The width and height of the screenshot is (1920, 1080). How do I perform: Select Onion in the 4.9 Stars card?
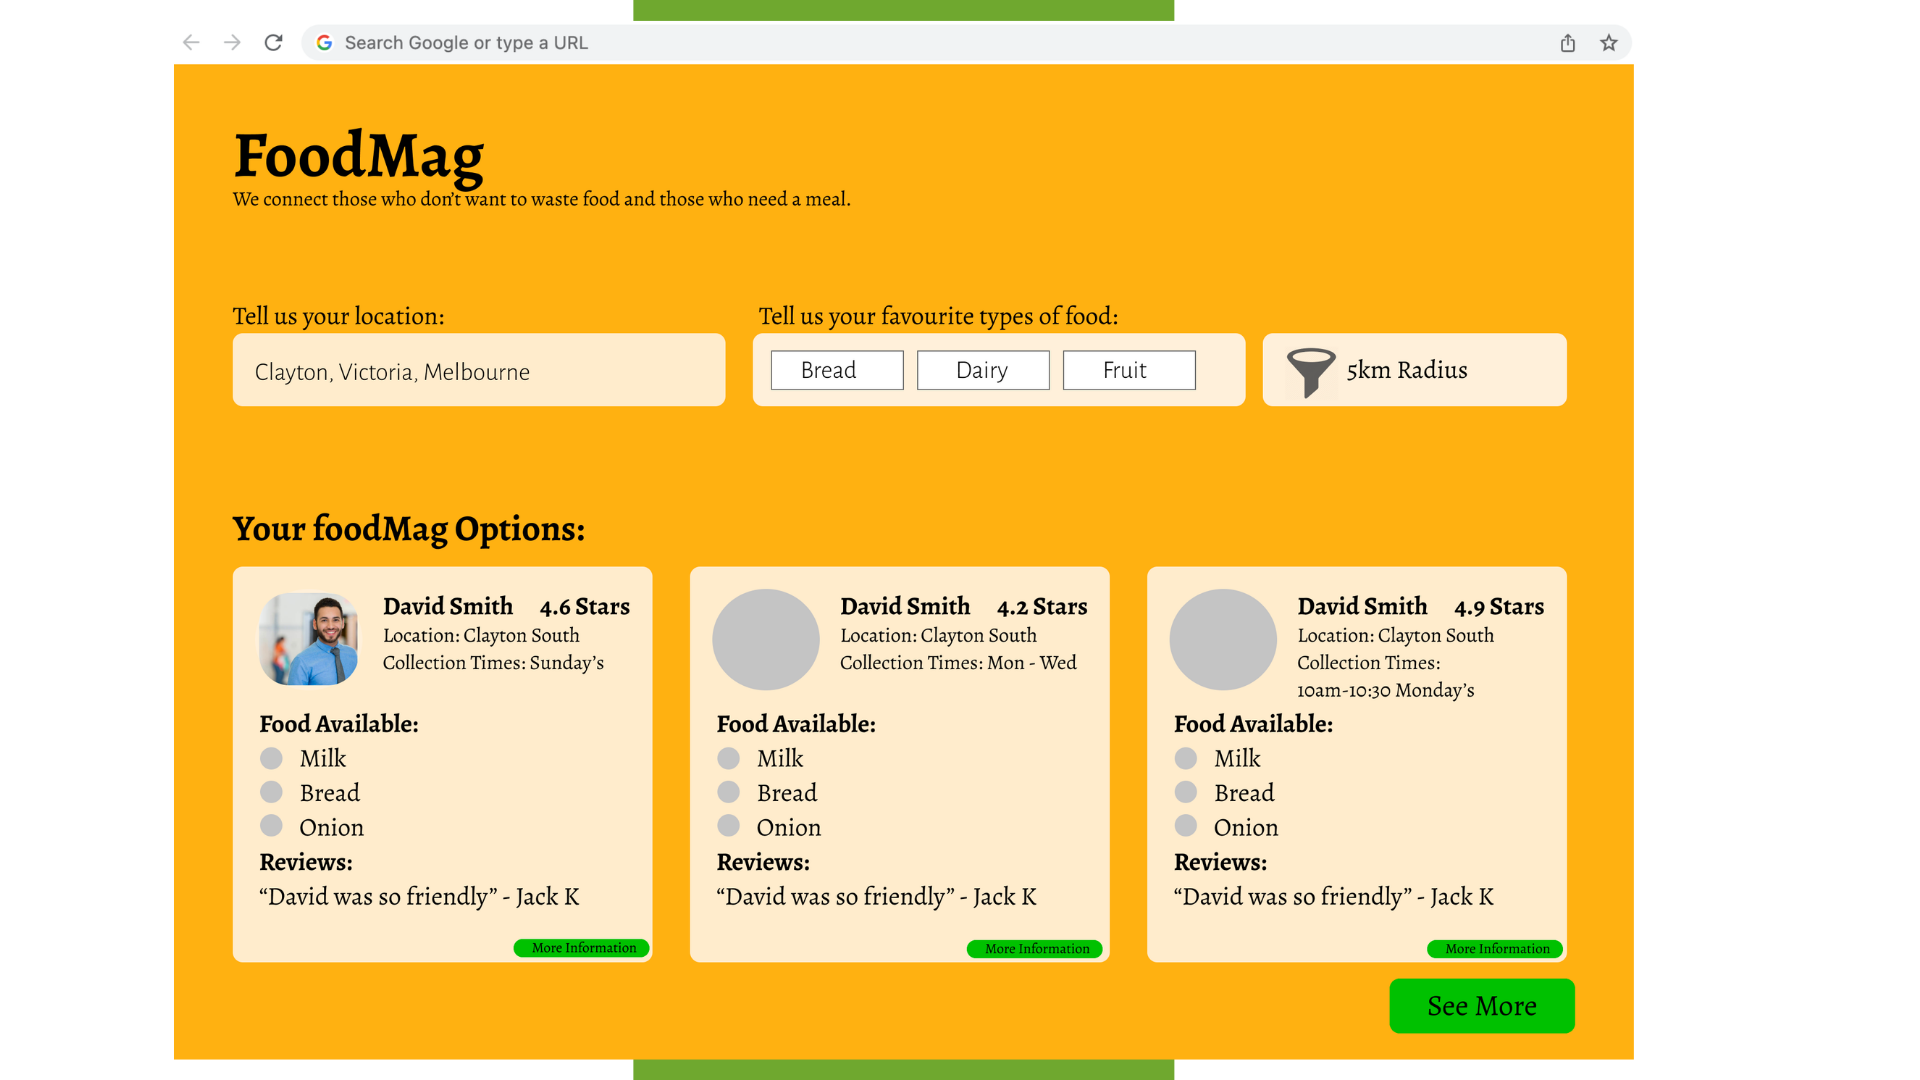1186,826
